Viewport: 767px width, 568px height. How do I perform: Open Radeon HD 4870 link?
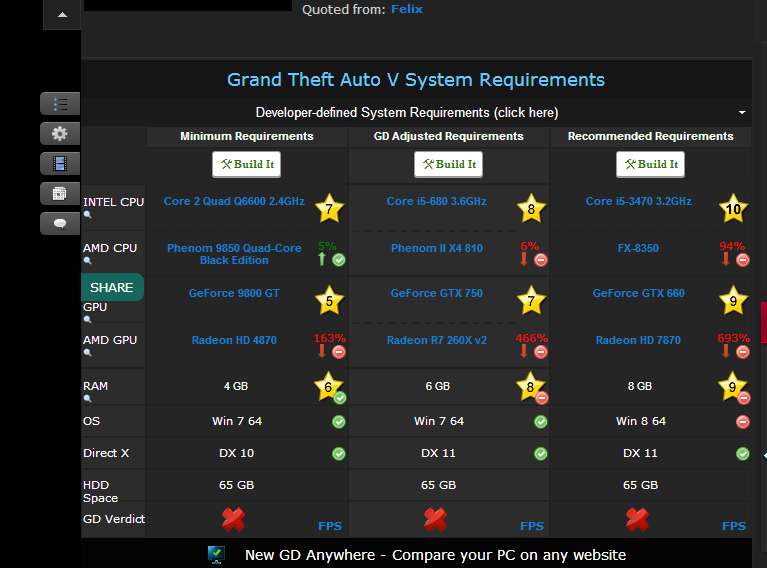point(234,340)
